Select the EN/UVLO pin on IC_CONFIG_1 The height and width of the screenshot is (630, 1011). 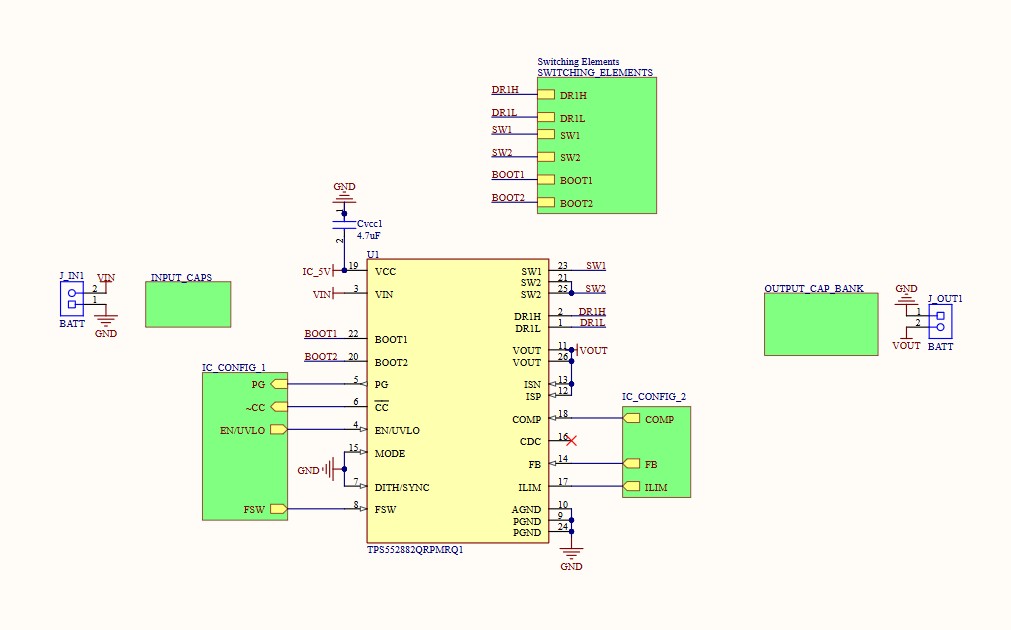pos(277,429)
